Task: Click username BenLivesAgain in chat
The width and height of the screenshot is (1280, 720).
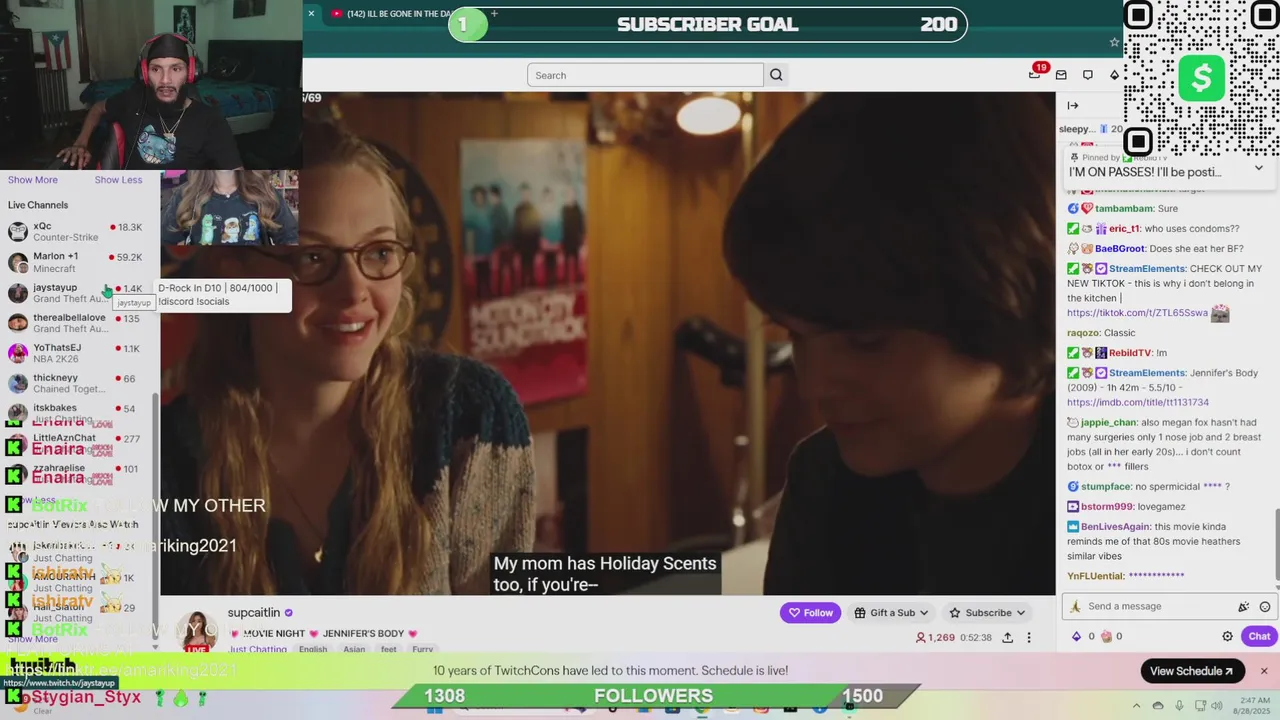Action: 1115,527
